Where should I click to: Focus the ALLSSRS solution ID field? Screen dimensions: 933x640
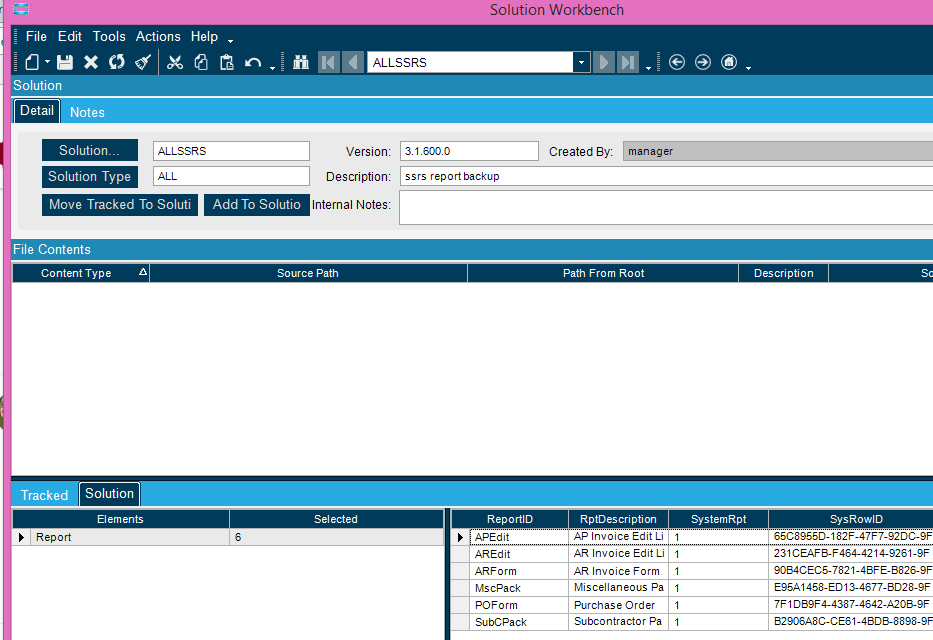click(x=231, y=151)
